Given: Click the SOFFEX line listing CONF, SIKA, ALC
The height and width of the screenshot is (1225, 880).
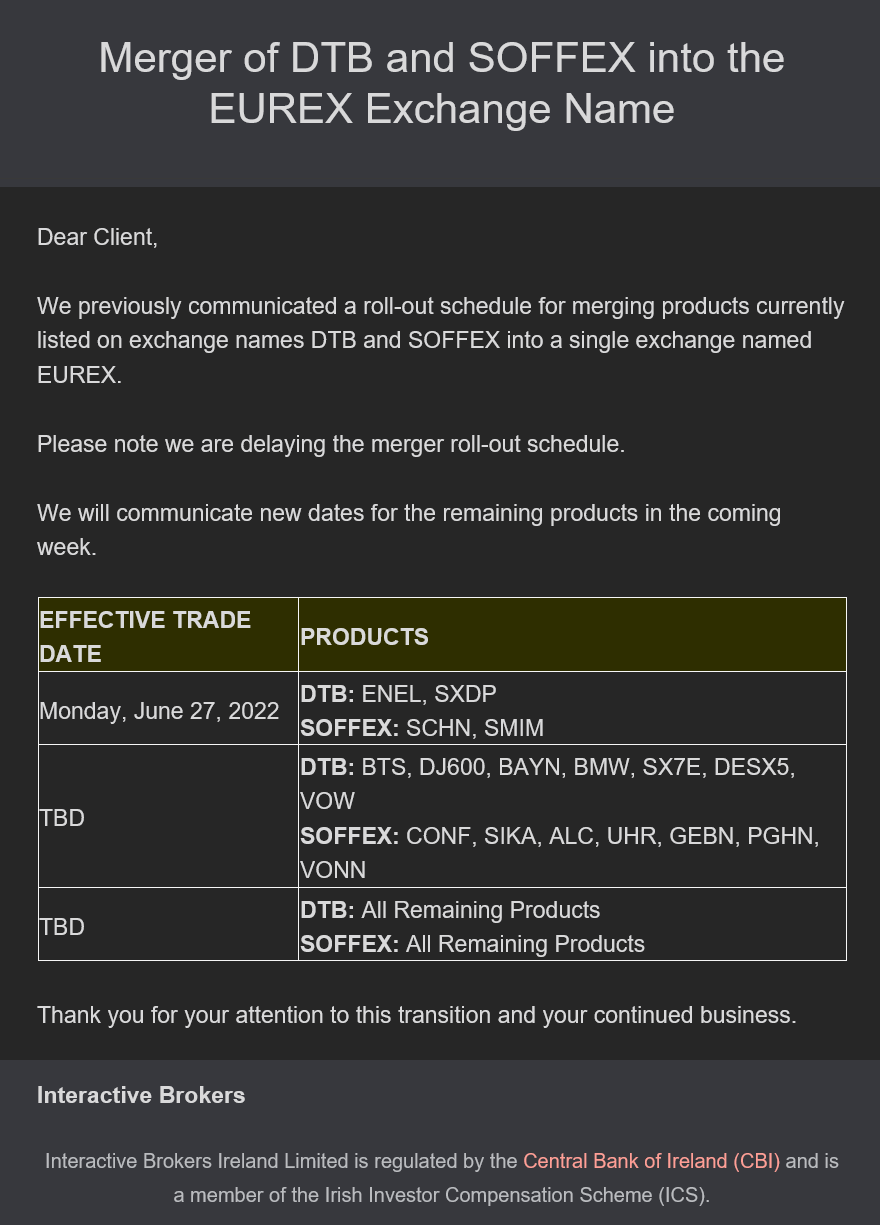Looking at the screenshot, I should pyautogui.click(x=559, y=836).
